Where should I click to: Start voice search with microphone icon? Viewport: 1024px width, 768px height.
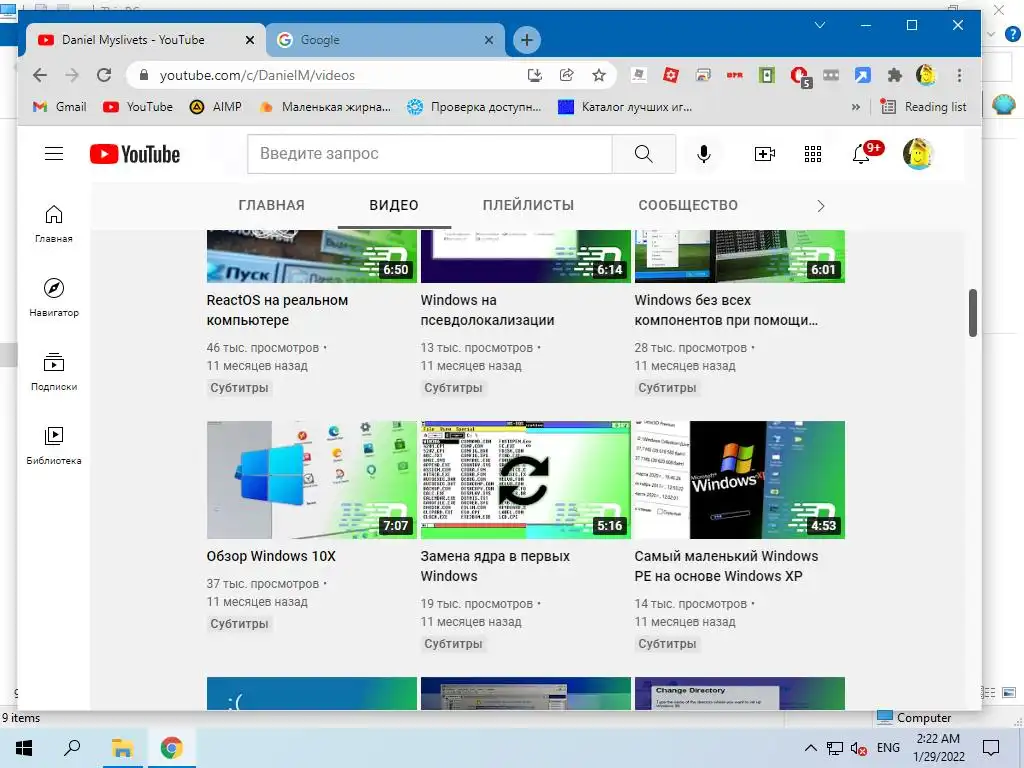click(703, 154)
